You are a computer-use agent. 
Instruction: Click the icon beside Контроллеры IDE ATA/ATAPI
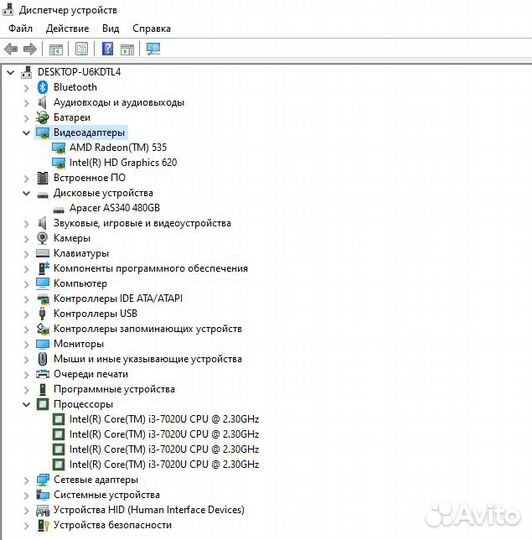[x=43, y=299]
